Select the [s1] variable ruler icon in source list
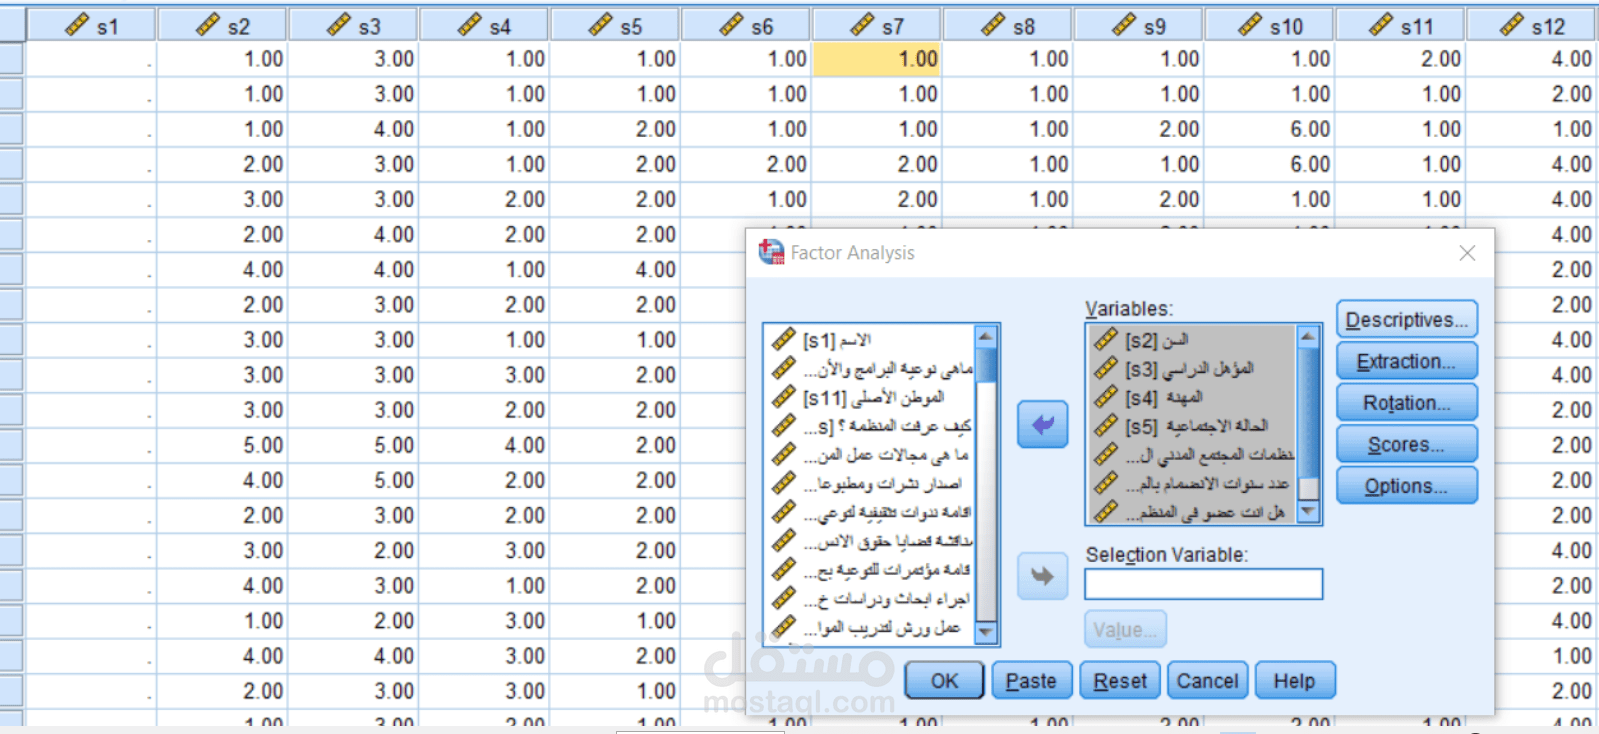Viewport: 1599px width, 734px height. coord(784,340)
